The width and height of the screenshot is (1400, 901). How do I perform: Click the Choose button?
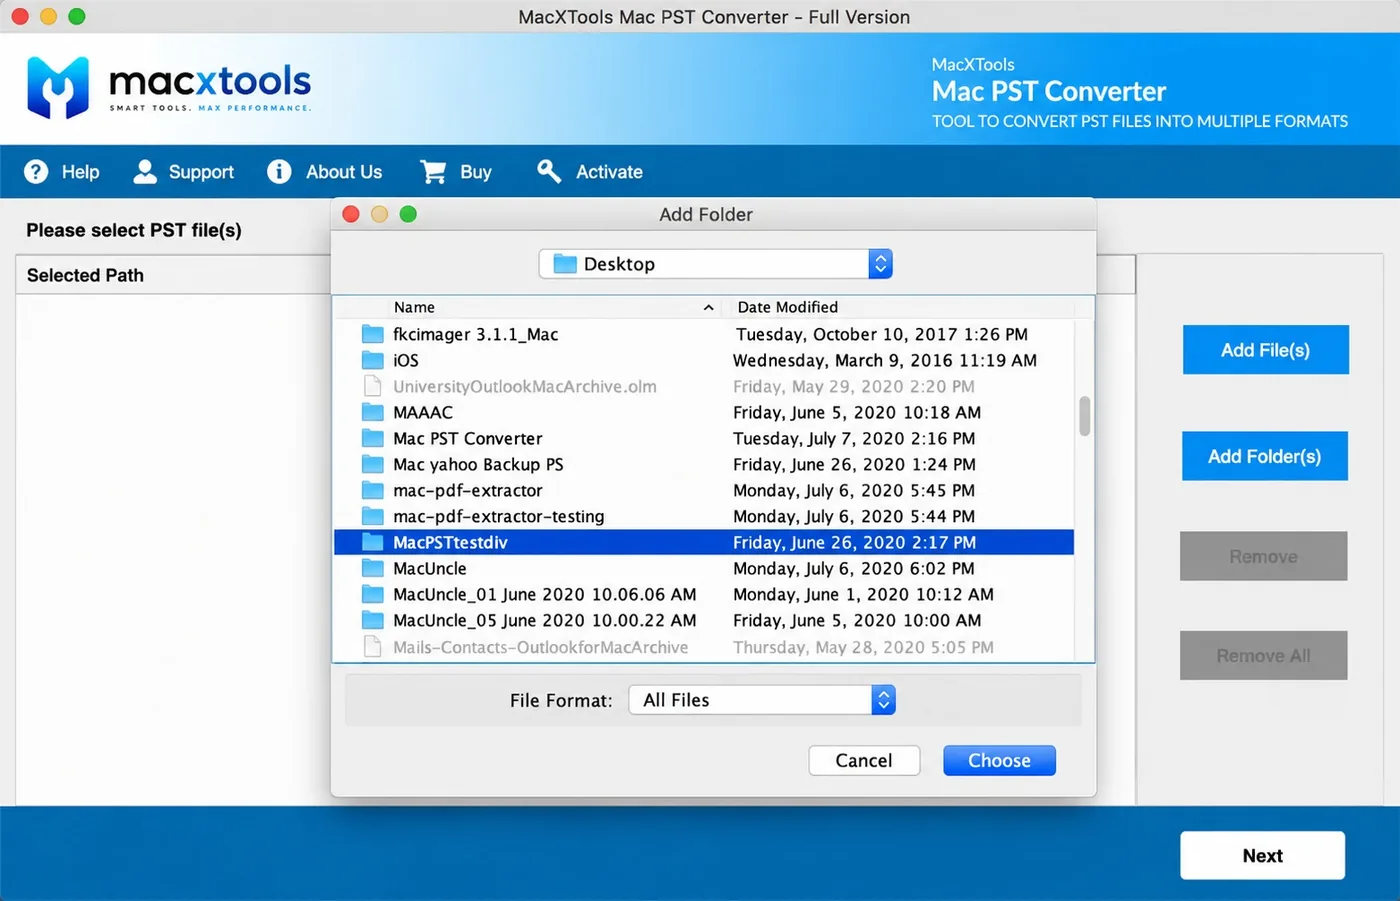(x=999, y=760)
